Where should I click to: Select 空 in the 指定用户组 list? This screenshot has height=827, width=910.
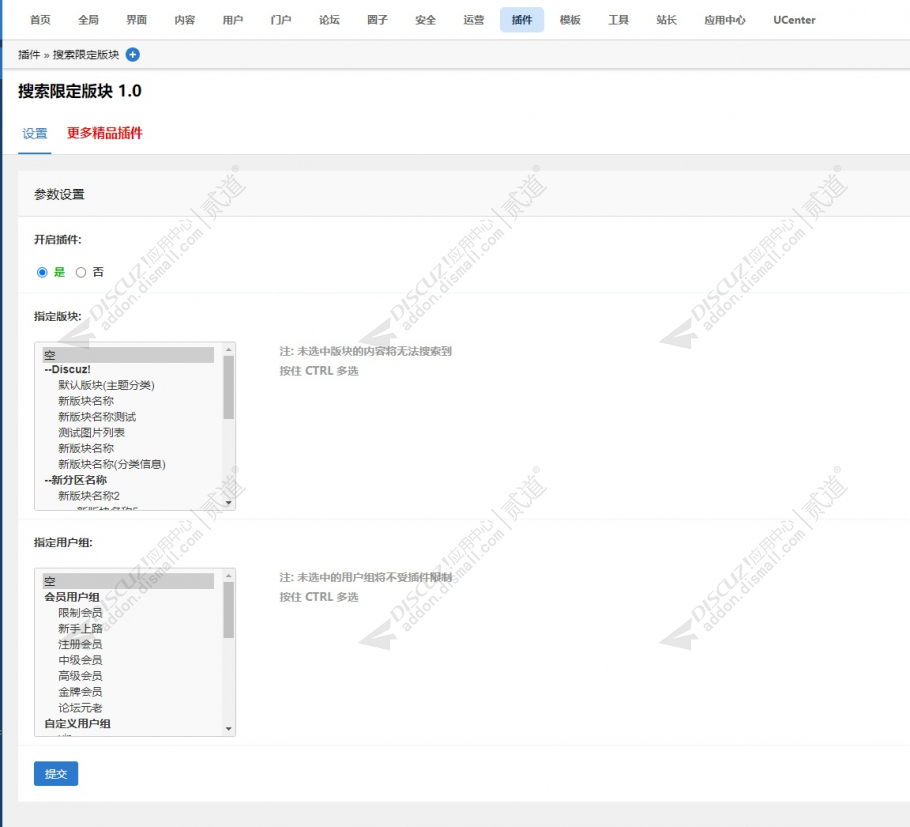[x=128, y=581]
